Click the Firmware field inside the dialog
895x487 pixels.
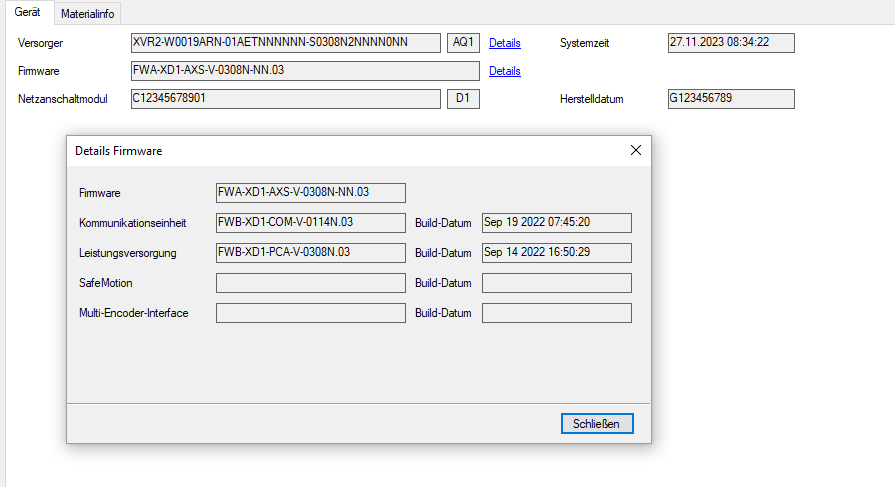coord(310,193)
